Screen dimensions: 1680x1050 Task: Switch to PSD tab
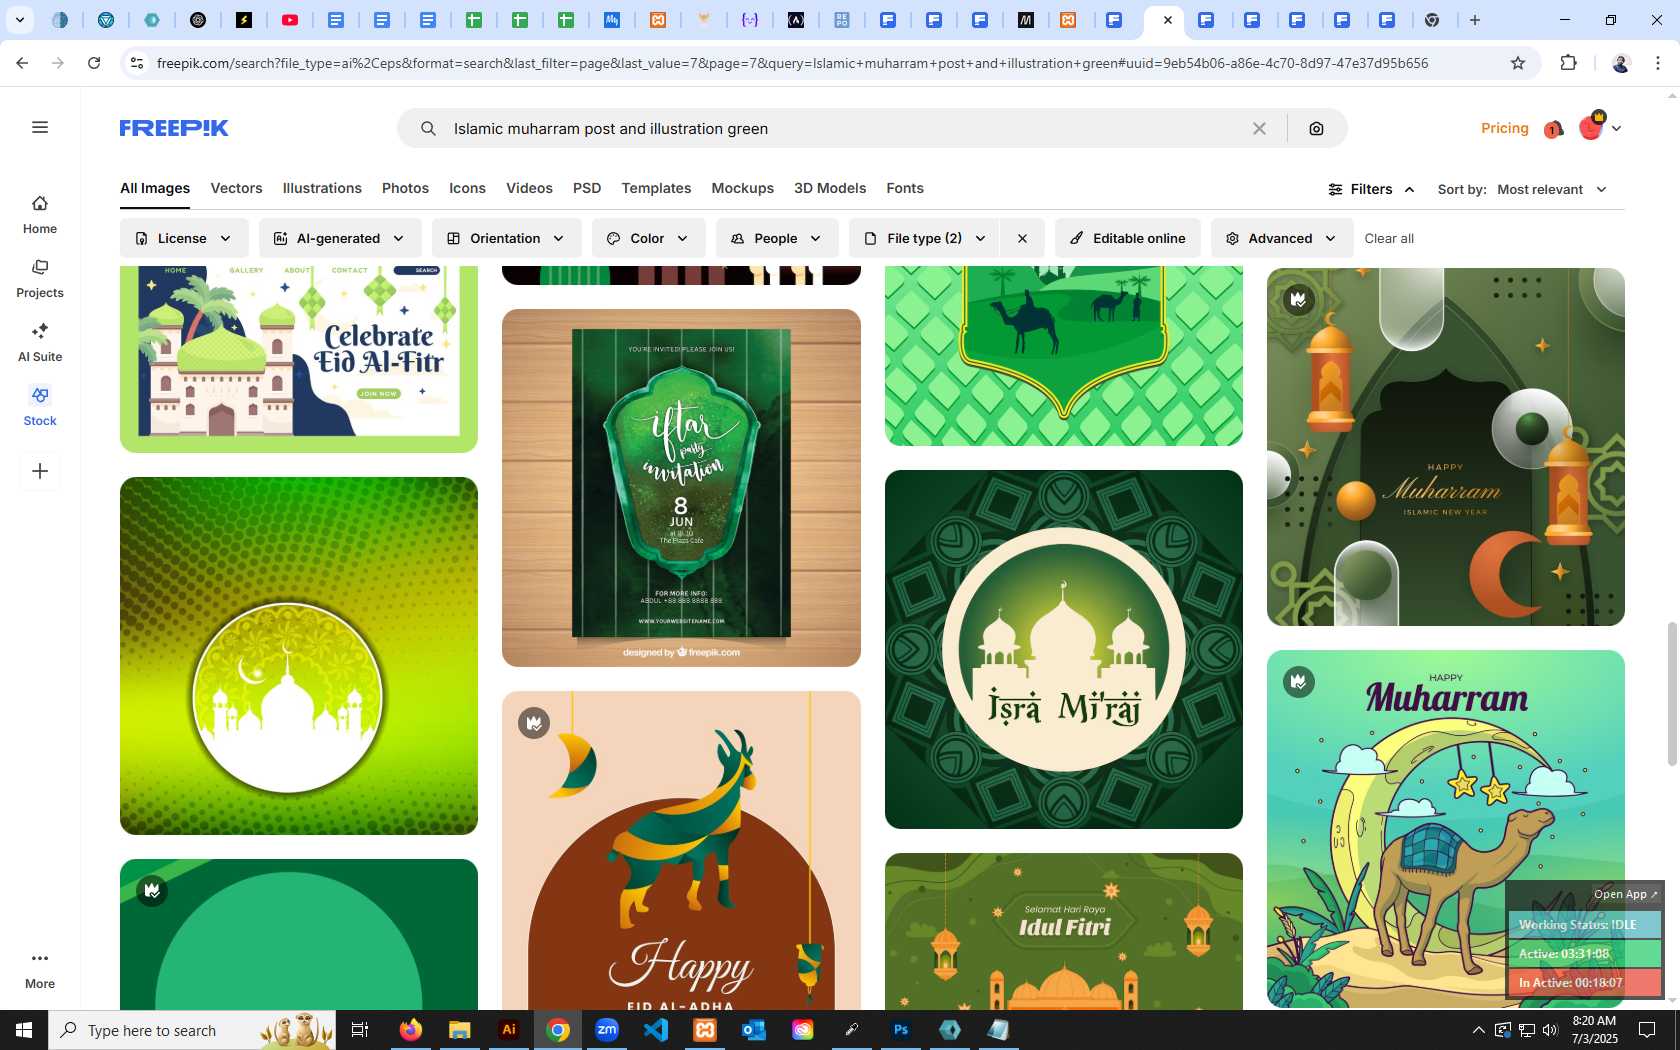[x=587, y=188]
